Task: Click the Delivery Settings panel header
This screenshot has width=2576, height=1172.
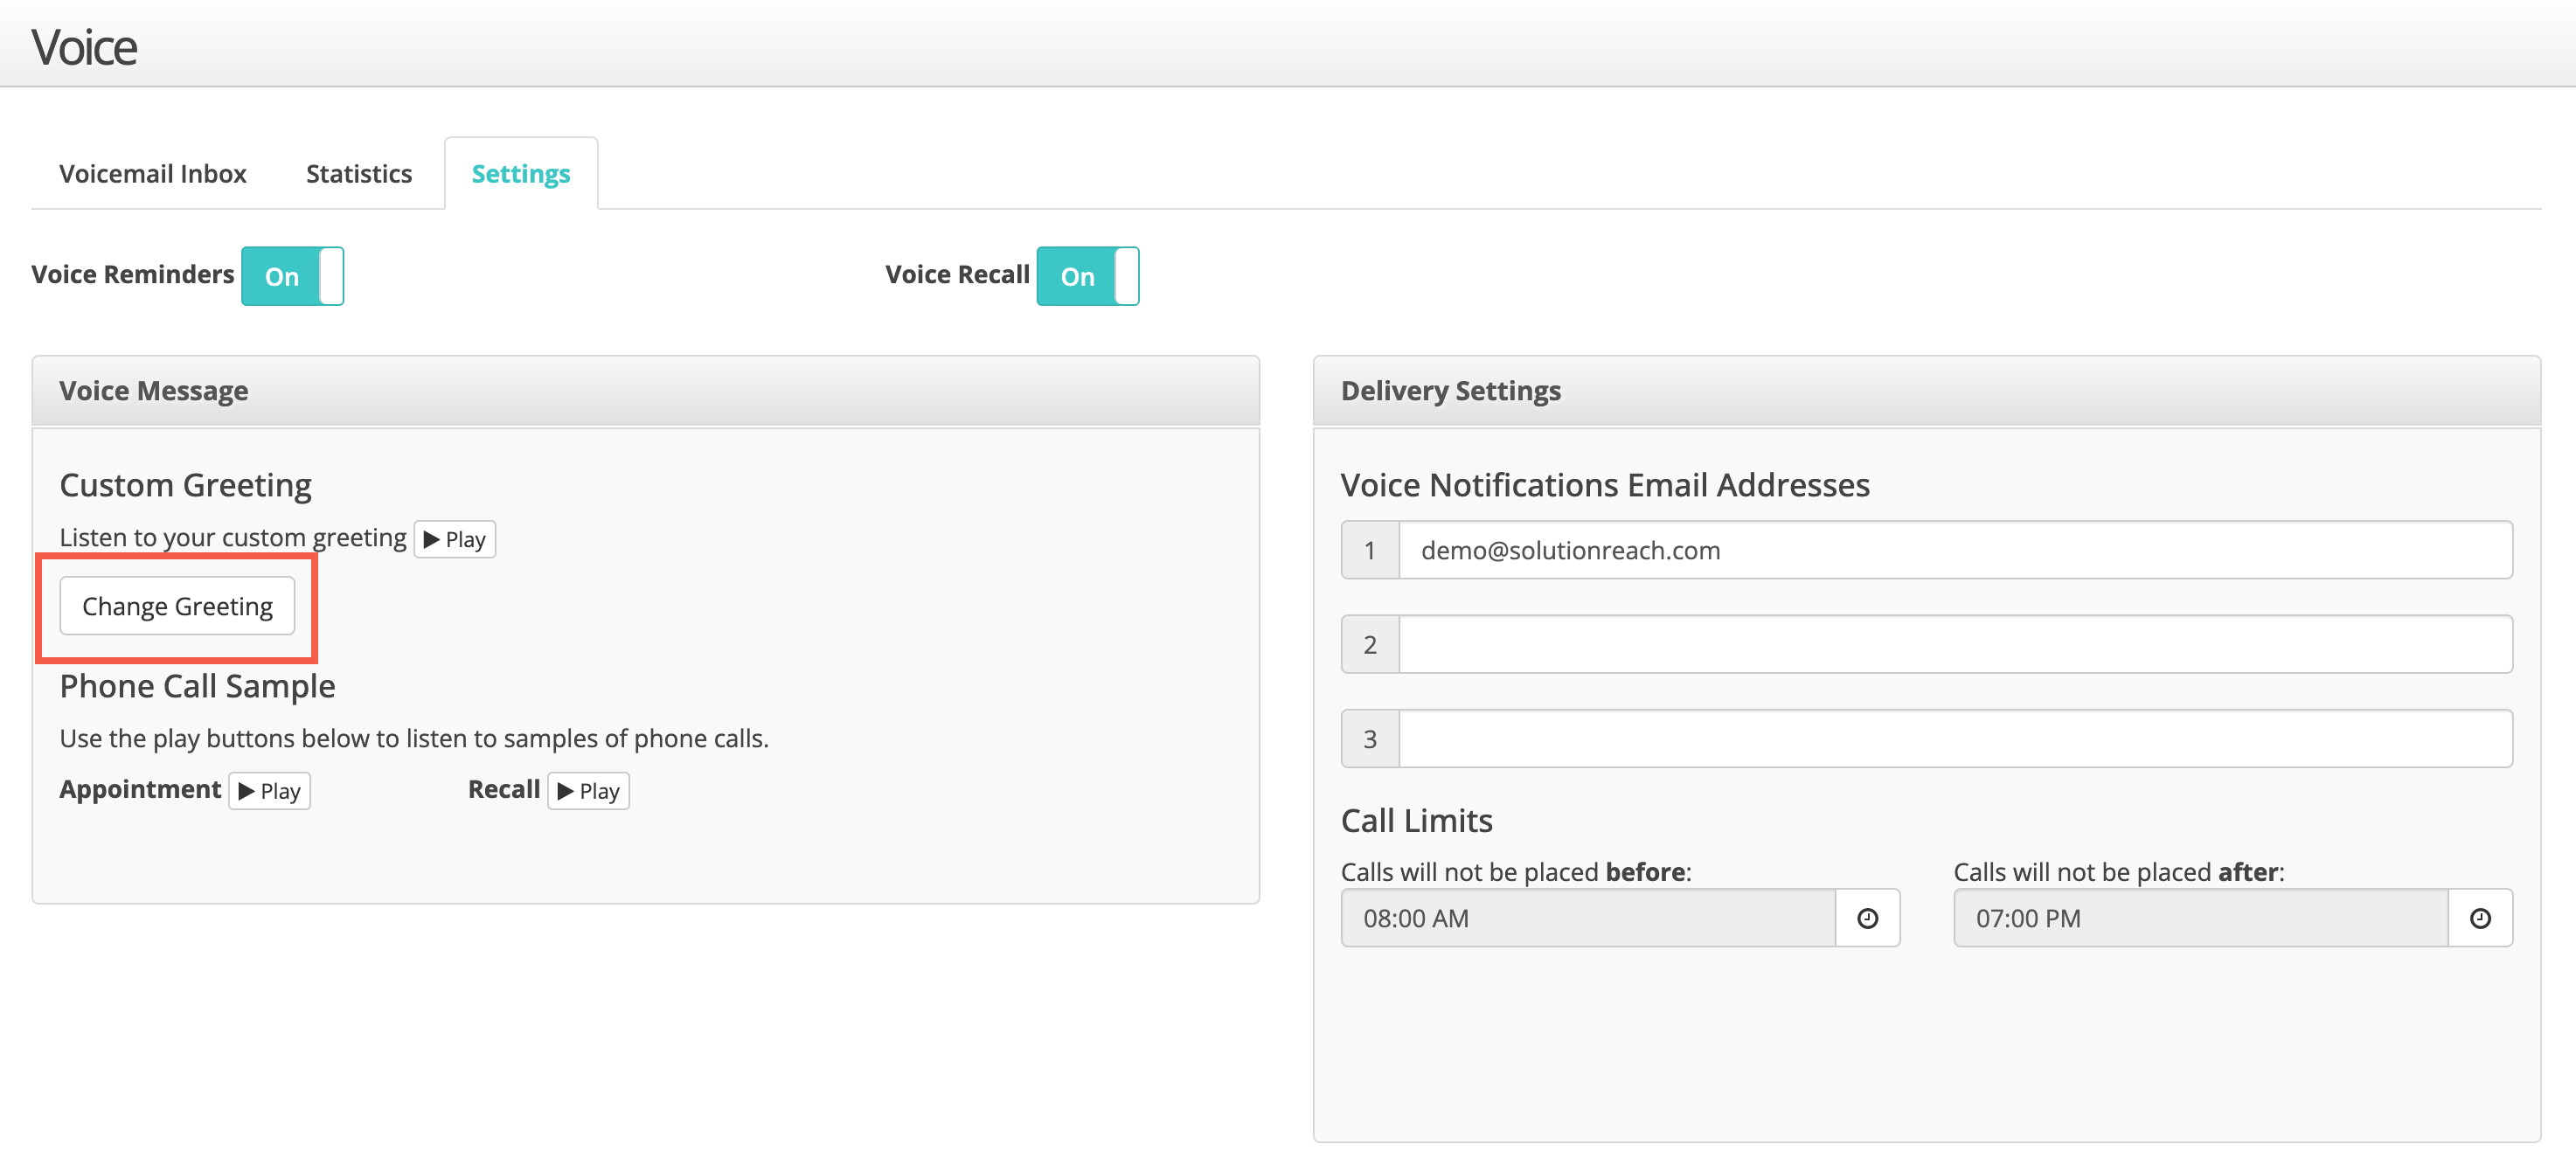Action: pos(1927,391)
